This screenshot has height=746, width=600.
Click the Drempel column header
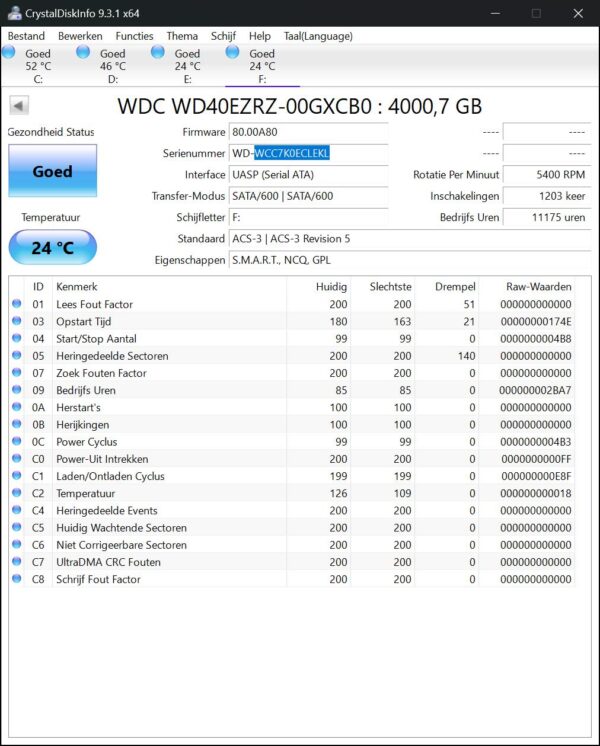tap(455, 286)
